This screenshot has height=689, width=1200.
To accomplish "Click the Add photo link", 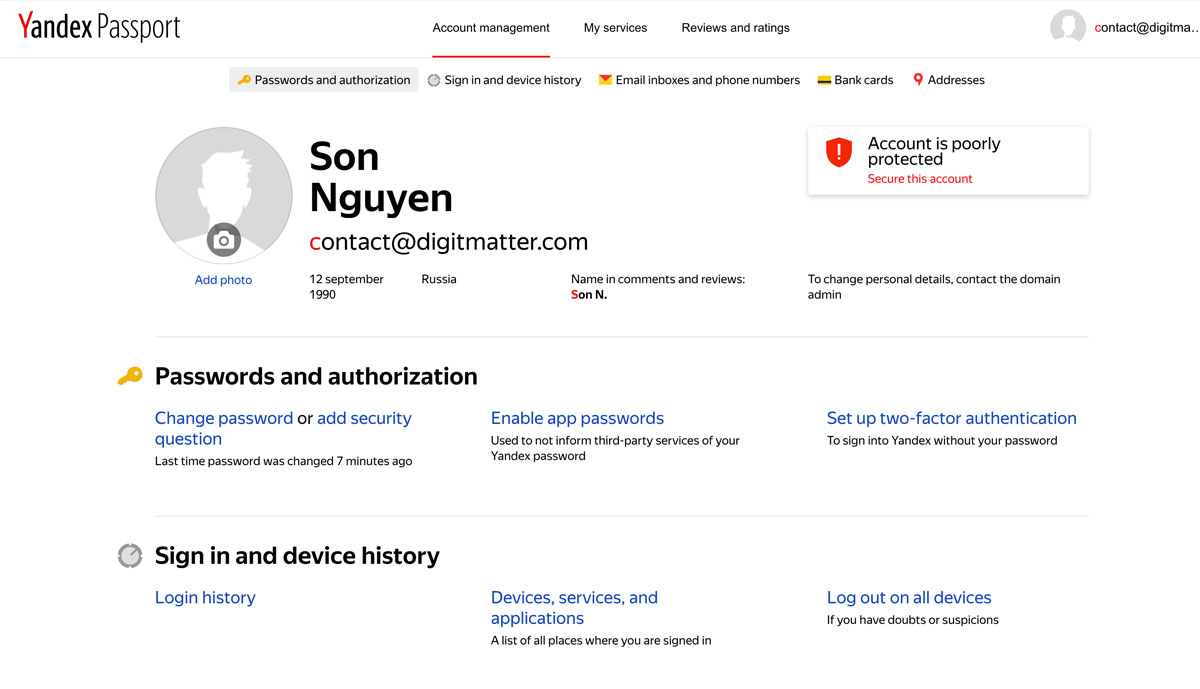I will click(x=224, y=280).
